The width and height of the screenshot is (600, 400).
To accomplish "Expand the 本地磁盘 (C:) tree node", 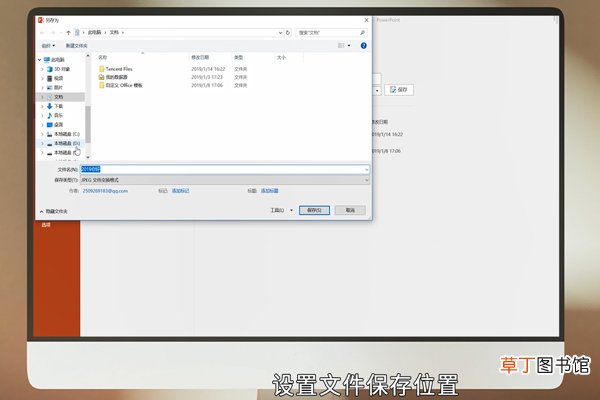I will coord(42,134).
